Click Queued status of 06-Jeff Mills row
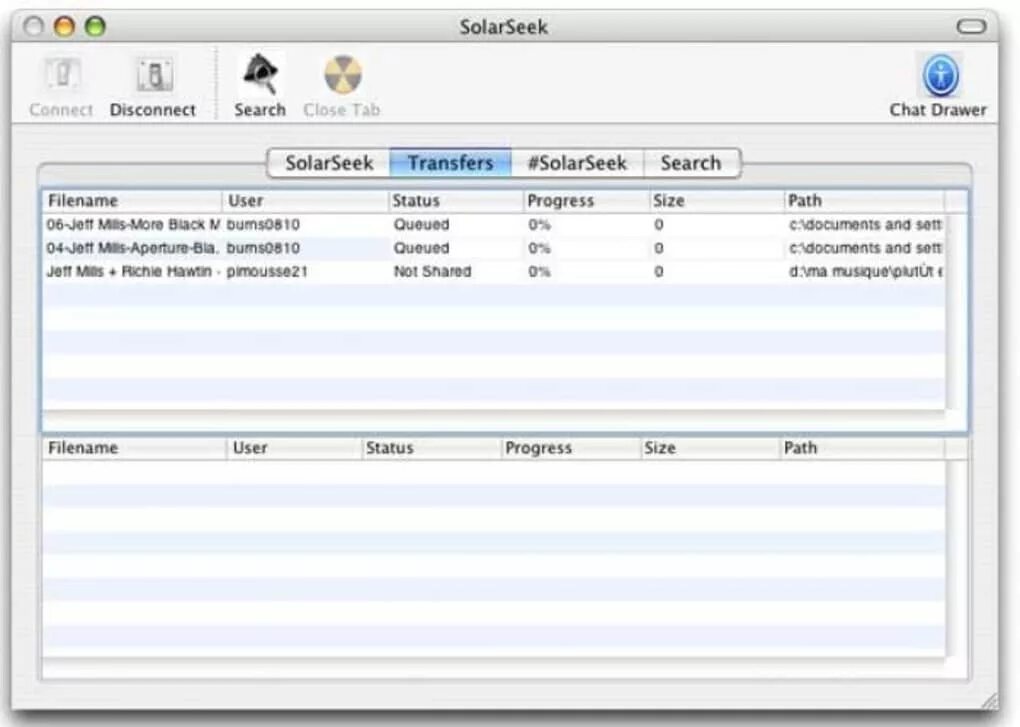Screen dimensions: 1020x727 pos(421,225)
